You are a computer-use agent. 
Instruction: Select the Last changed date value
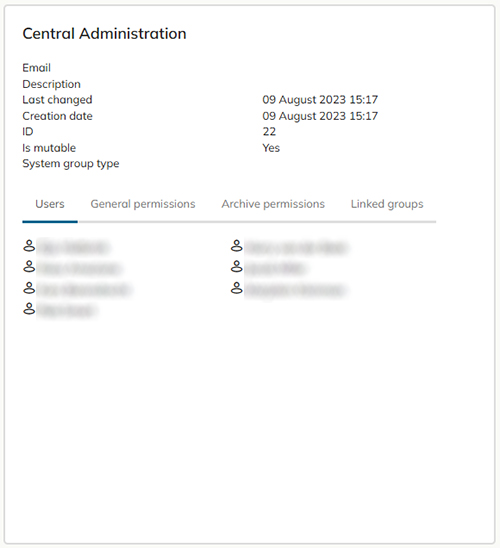[x=320, y=100]
